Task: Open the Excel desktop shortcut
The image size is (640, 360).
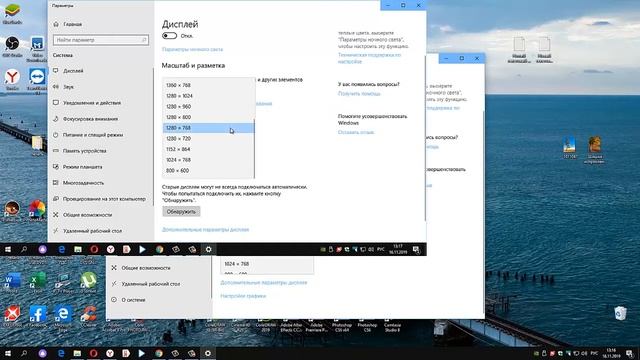Action: point(38,282)
